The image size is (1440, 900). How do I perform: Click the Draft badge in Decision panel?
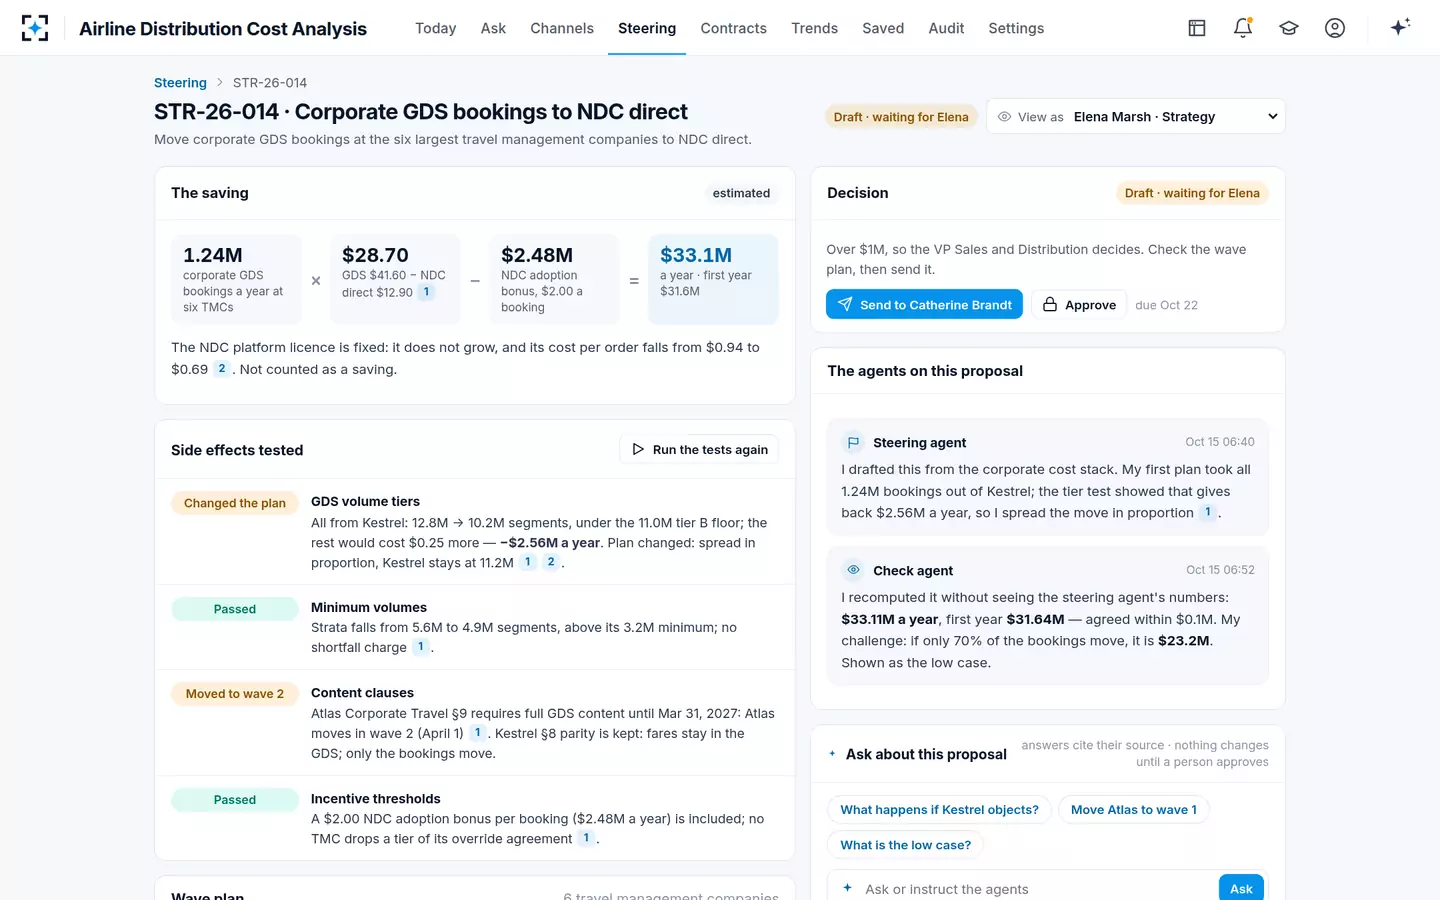[1192, 193]
